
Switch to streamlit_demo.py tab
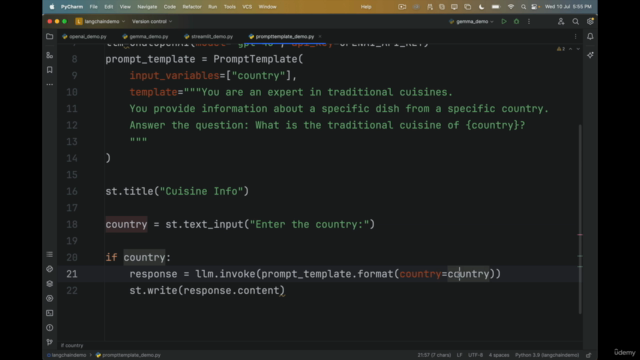[209, 36]
